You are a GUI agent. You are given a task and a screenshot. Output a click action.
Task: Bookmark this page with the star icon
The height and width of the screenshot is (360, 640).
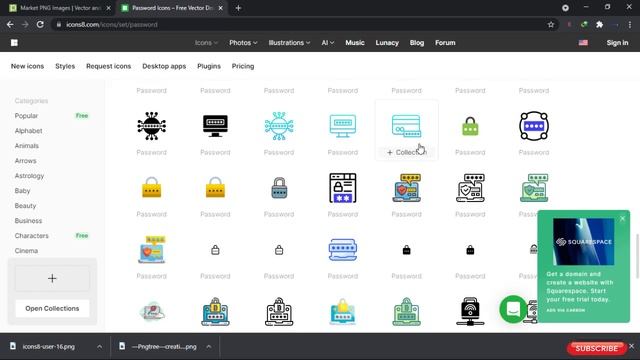(551, 24)
